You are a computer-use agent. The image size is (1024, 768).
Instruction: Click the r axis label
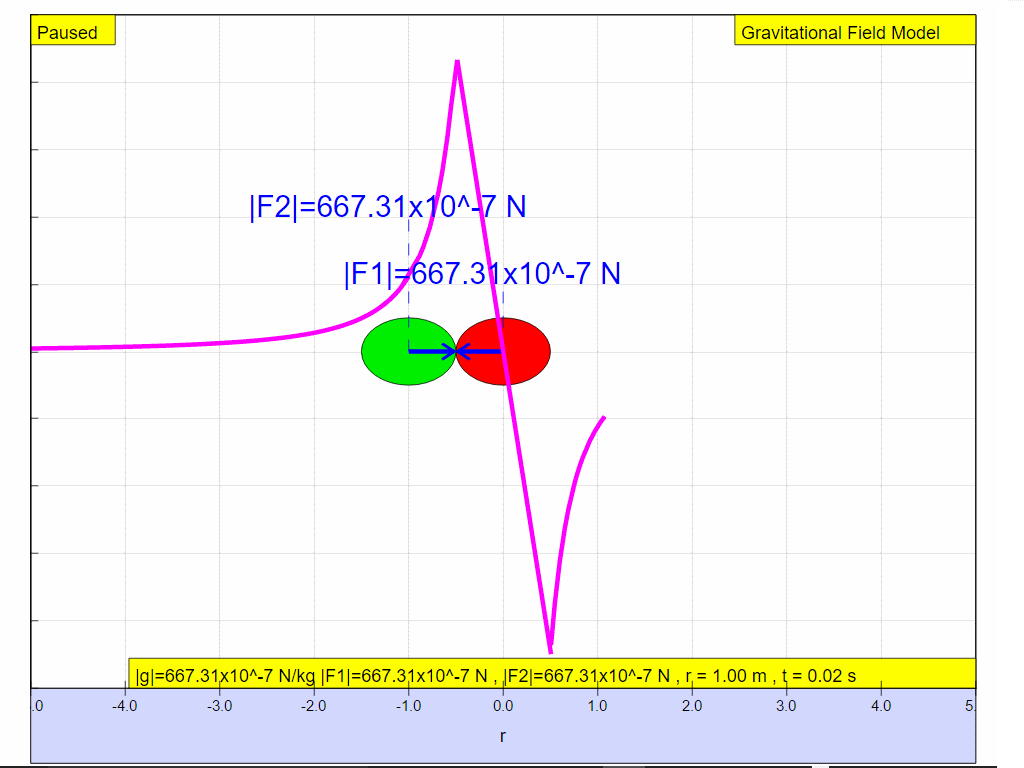(502, 737)
